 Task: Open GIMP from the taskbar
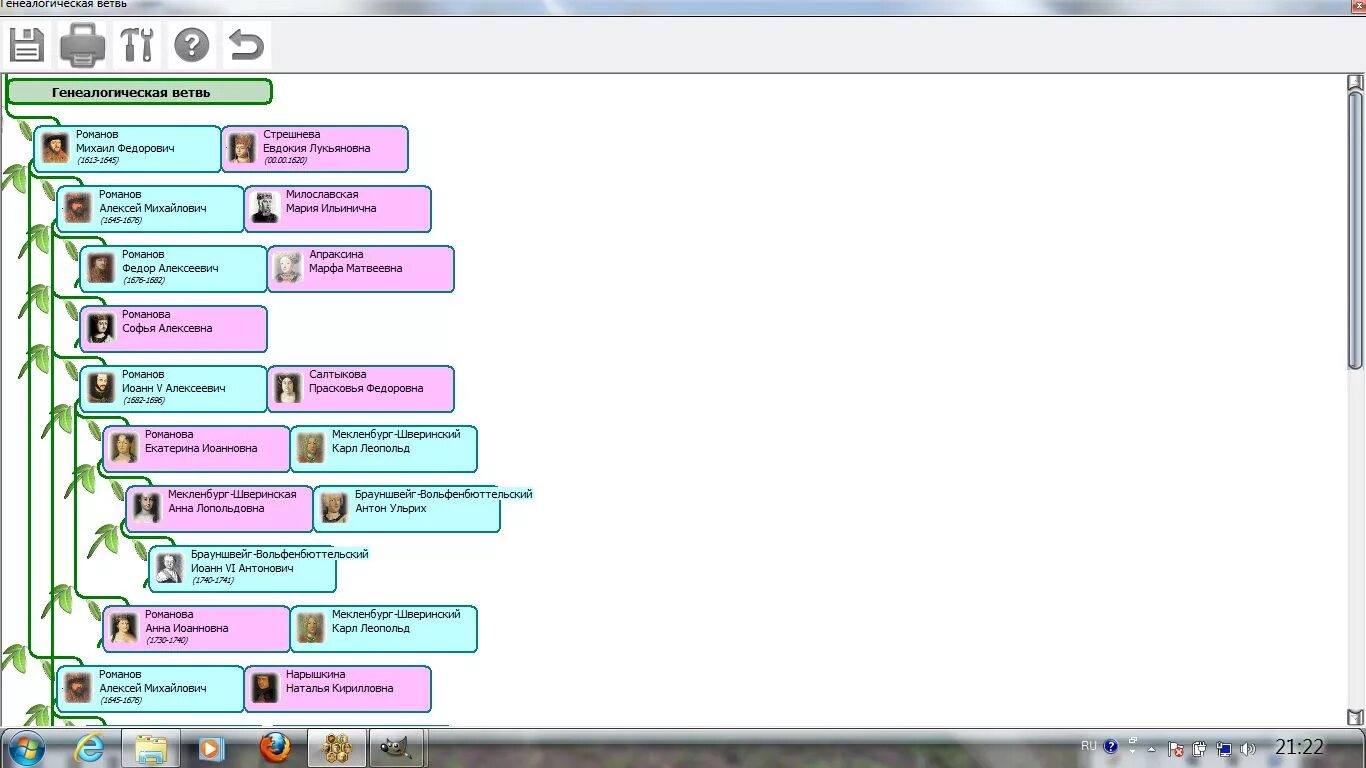click(x=398, y=748)
